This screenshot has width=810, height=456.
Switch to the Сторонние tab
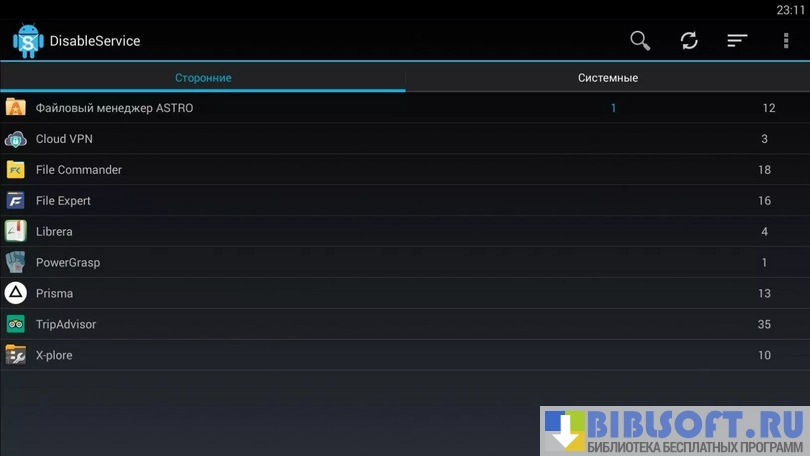(x=203, y=77)
